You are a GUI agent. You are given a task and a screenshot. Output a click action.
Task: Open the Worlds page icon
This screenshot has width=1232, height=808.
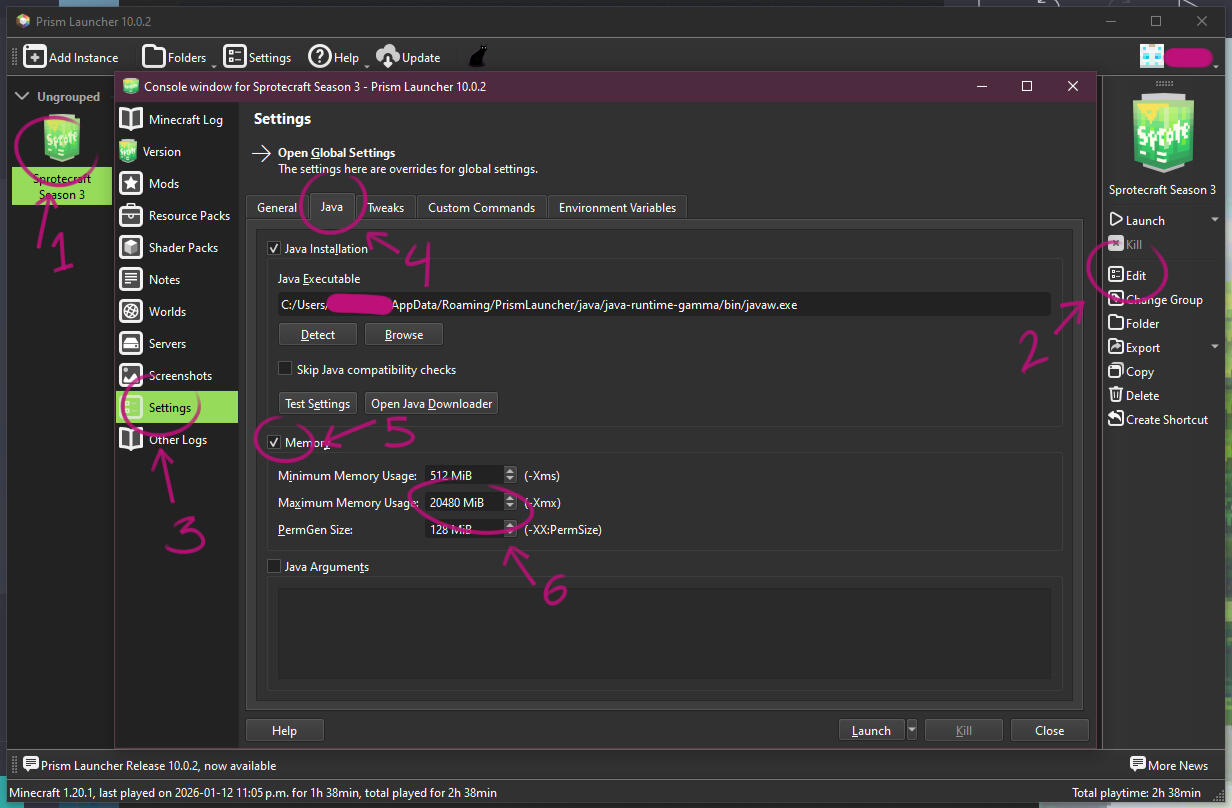130,312
